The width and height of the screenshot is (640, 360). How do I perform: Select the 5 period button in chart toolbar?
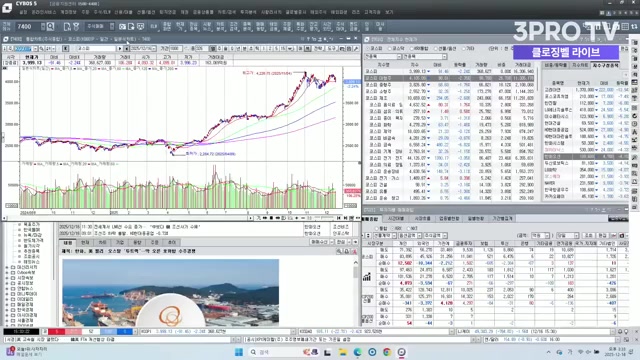pos(277,49)
